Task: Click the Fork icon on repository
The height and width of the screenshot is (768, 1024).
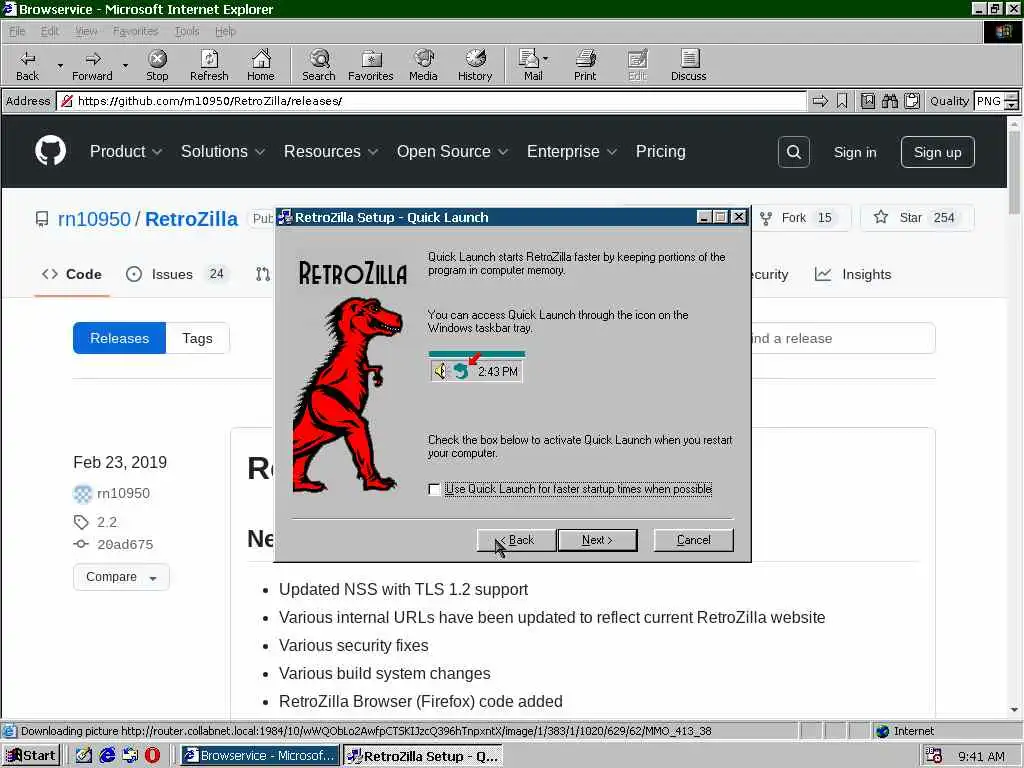Action: (766, 218)
